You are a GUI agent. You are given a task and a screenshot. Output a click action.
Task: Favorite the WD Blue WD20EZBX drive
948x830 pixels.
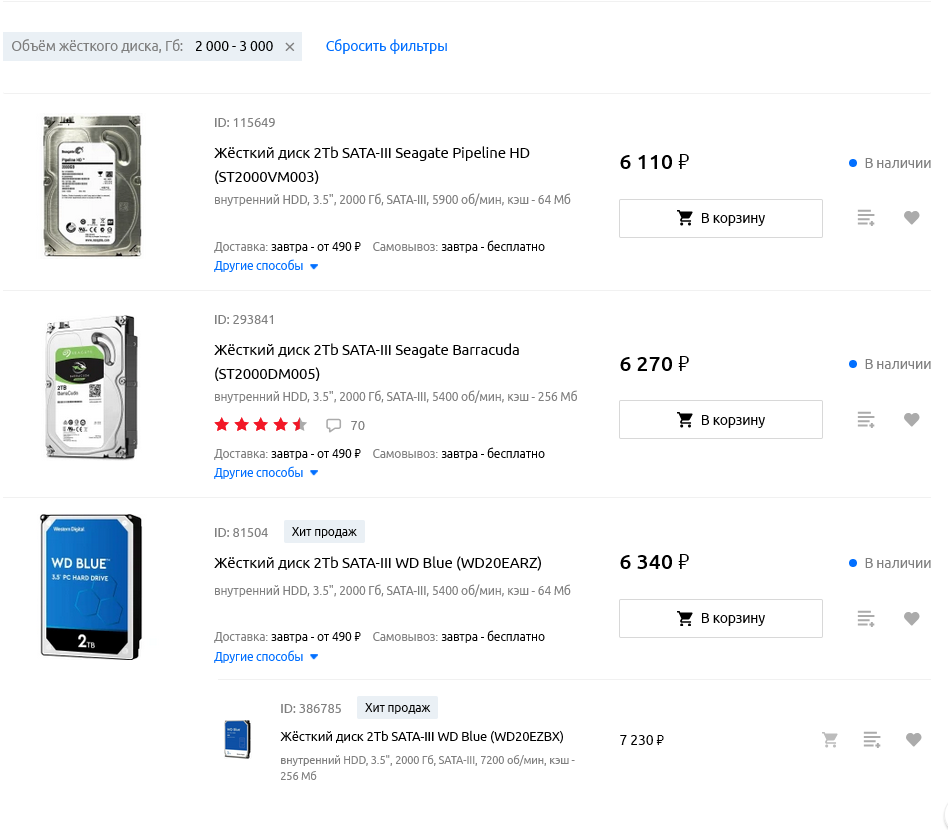click(914, 739)
